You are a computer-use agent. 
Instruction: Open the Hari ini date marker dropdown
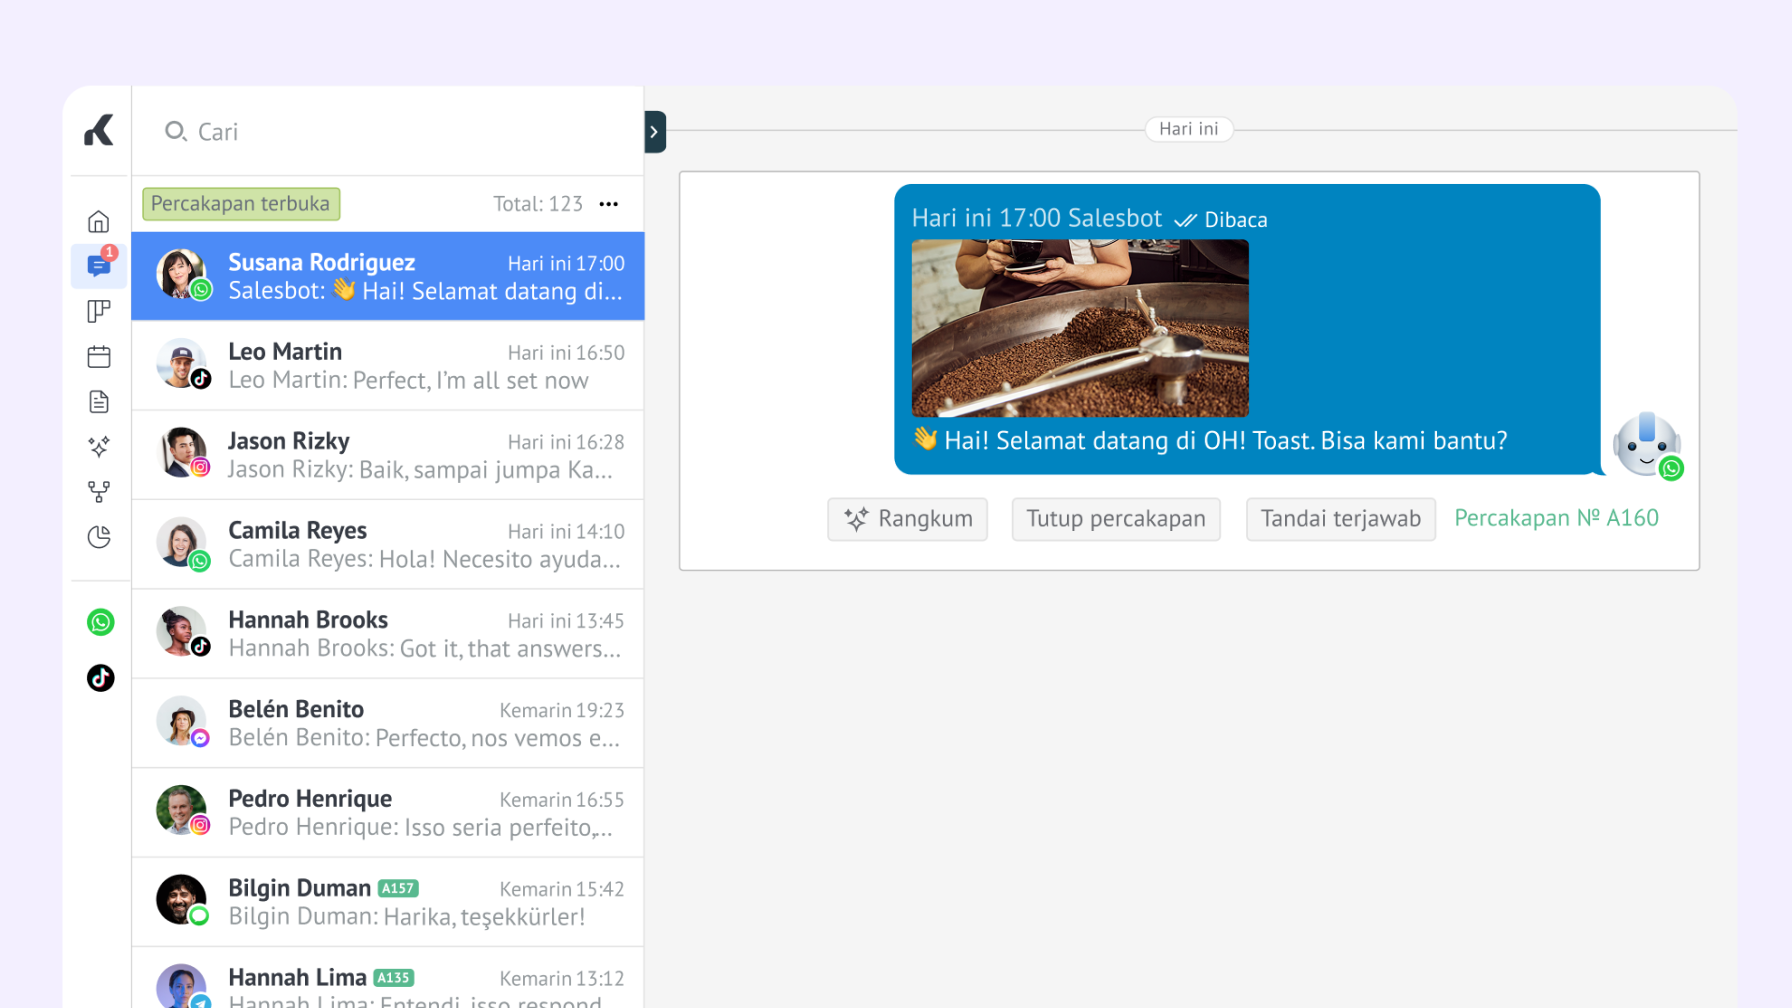(1188, 129)
